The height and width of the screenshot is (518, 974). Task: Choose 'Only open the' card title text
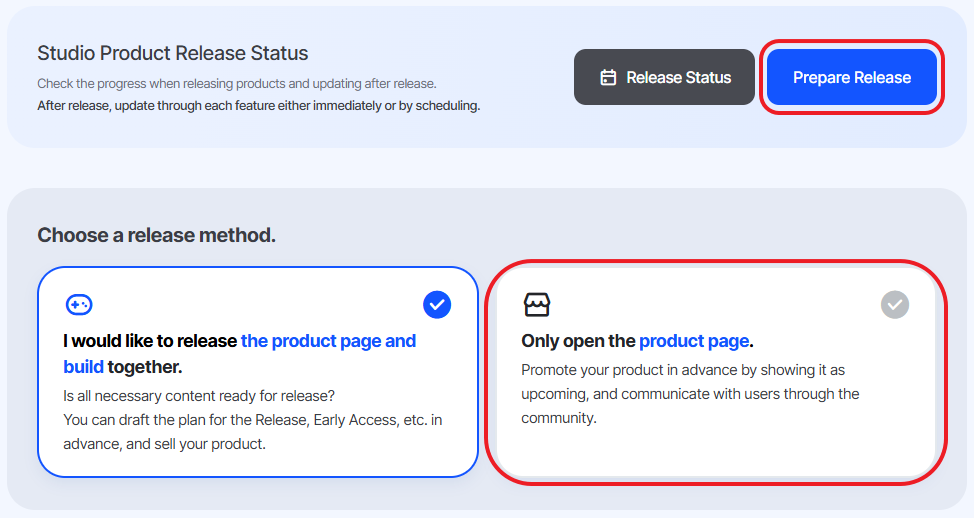[578, 341]
